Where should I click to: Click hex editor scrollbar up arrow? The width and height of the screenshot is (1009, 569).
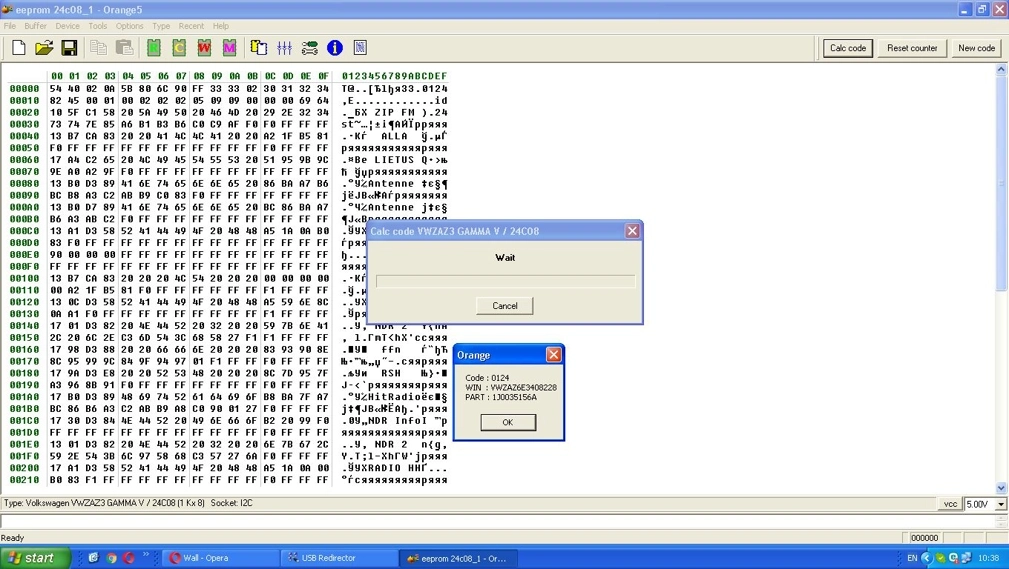click(x=1001, y=69)
